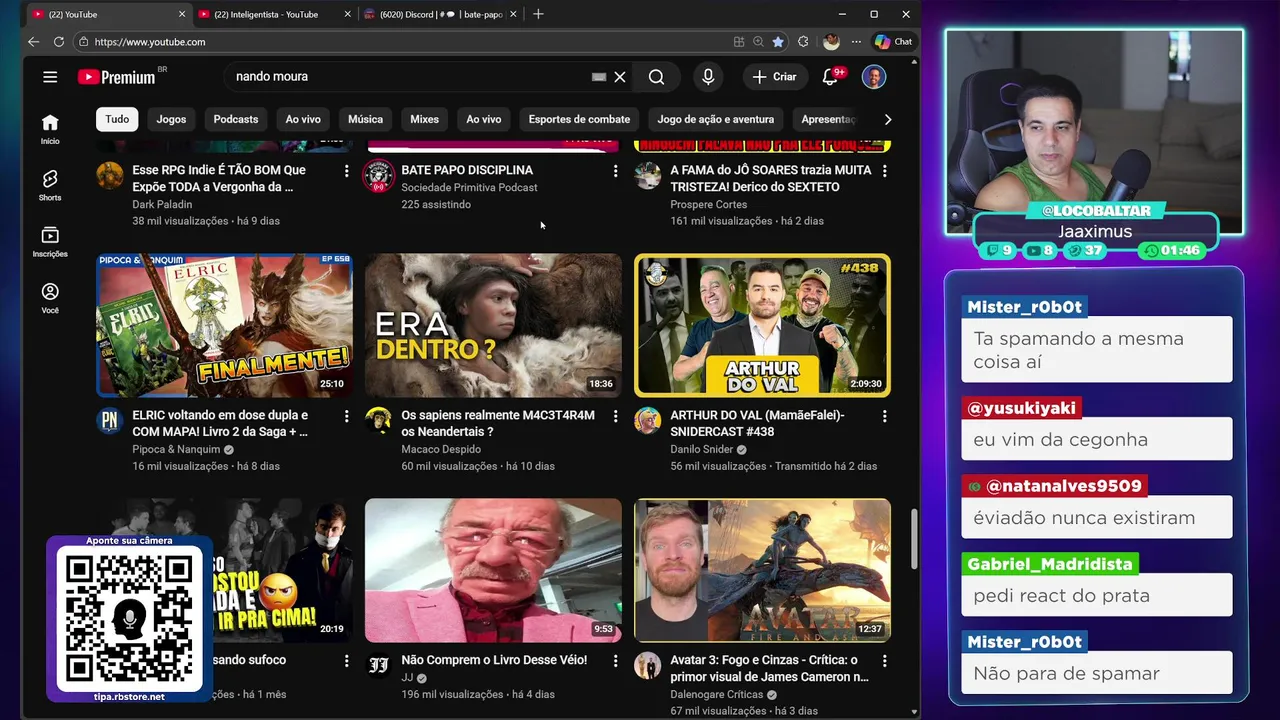Click the zoom magnifier in address bar

pyautogui.click(x=758, y=42)
